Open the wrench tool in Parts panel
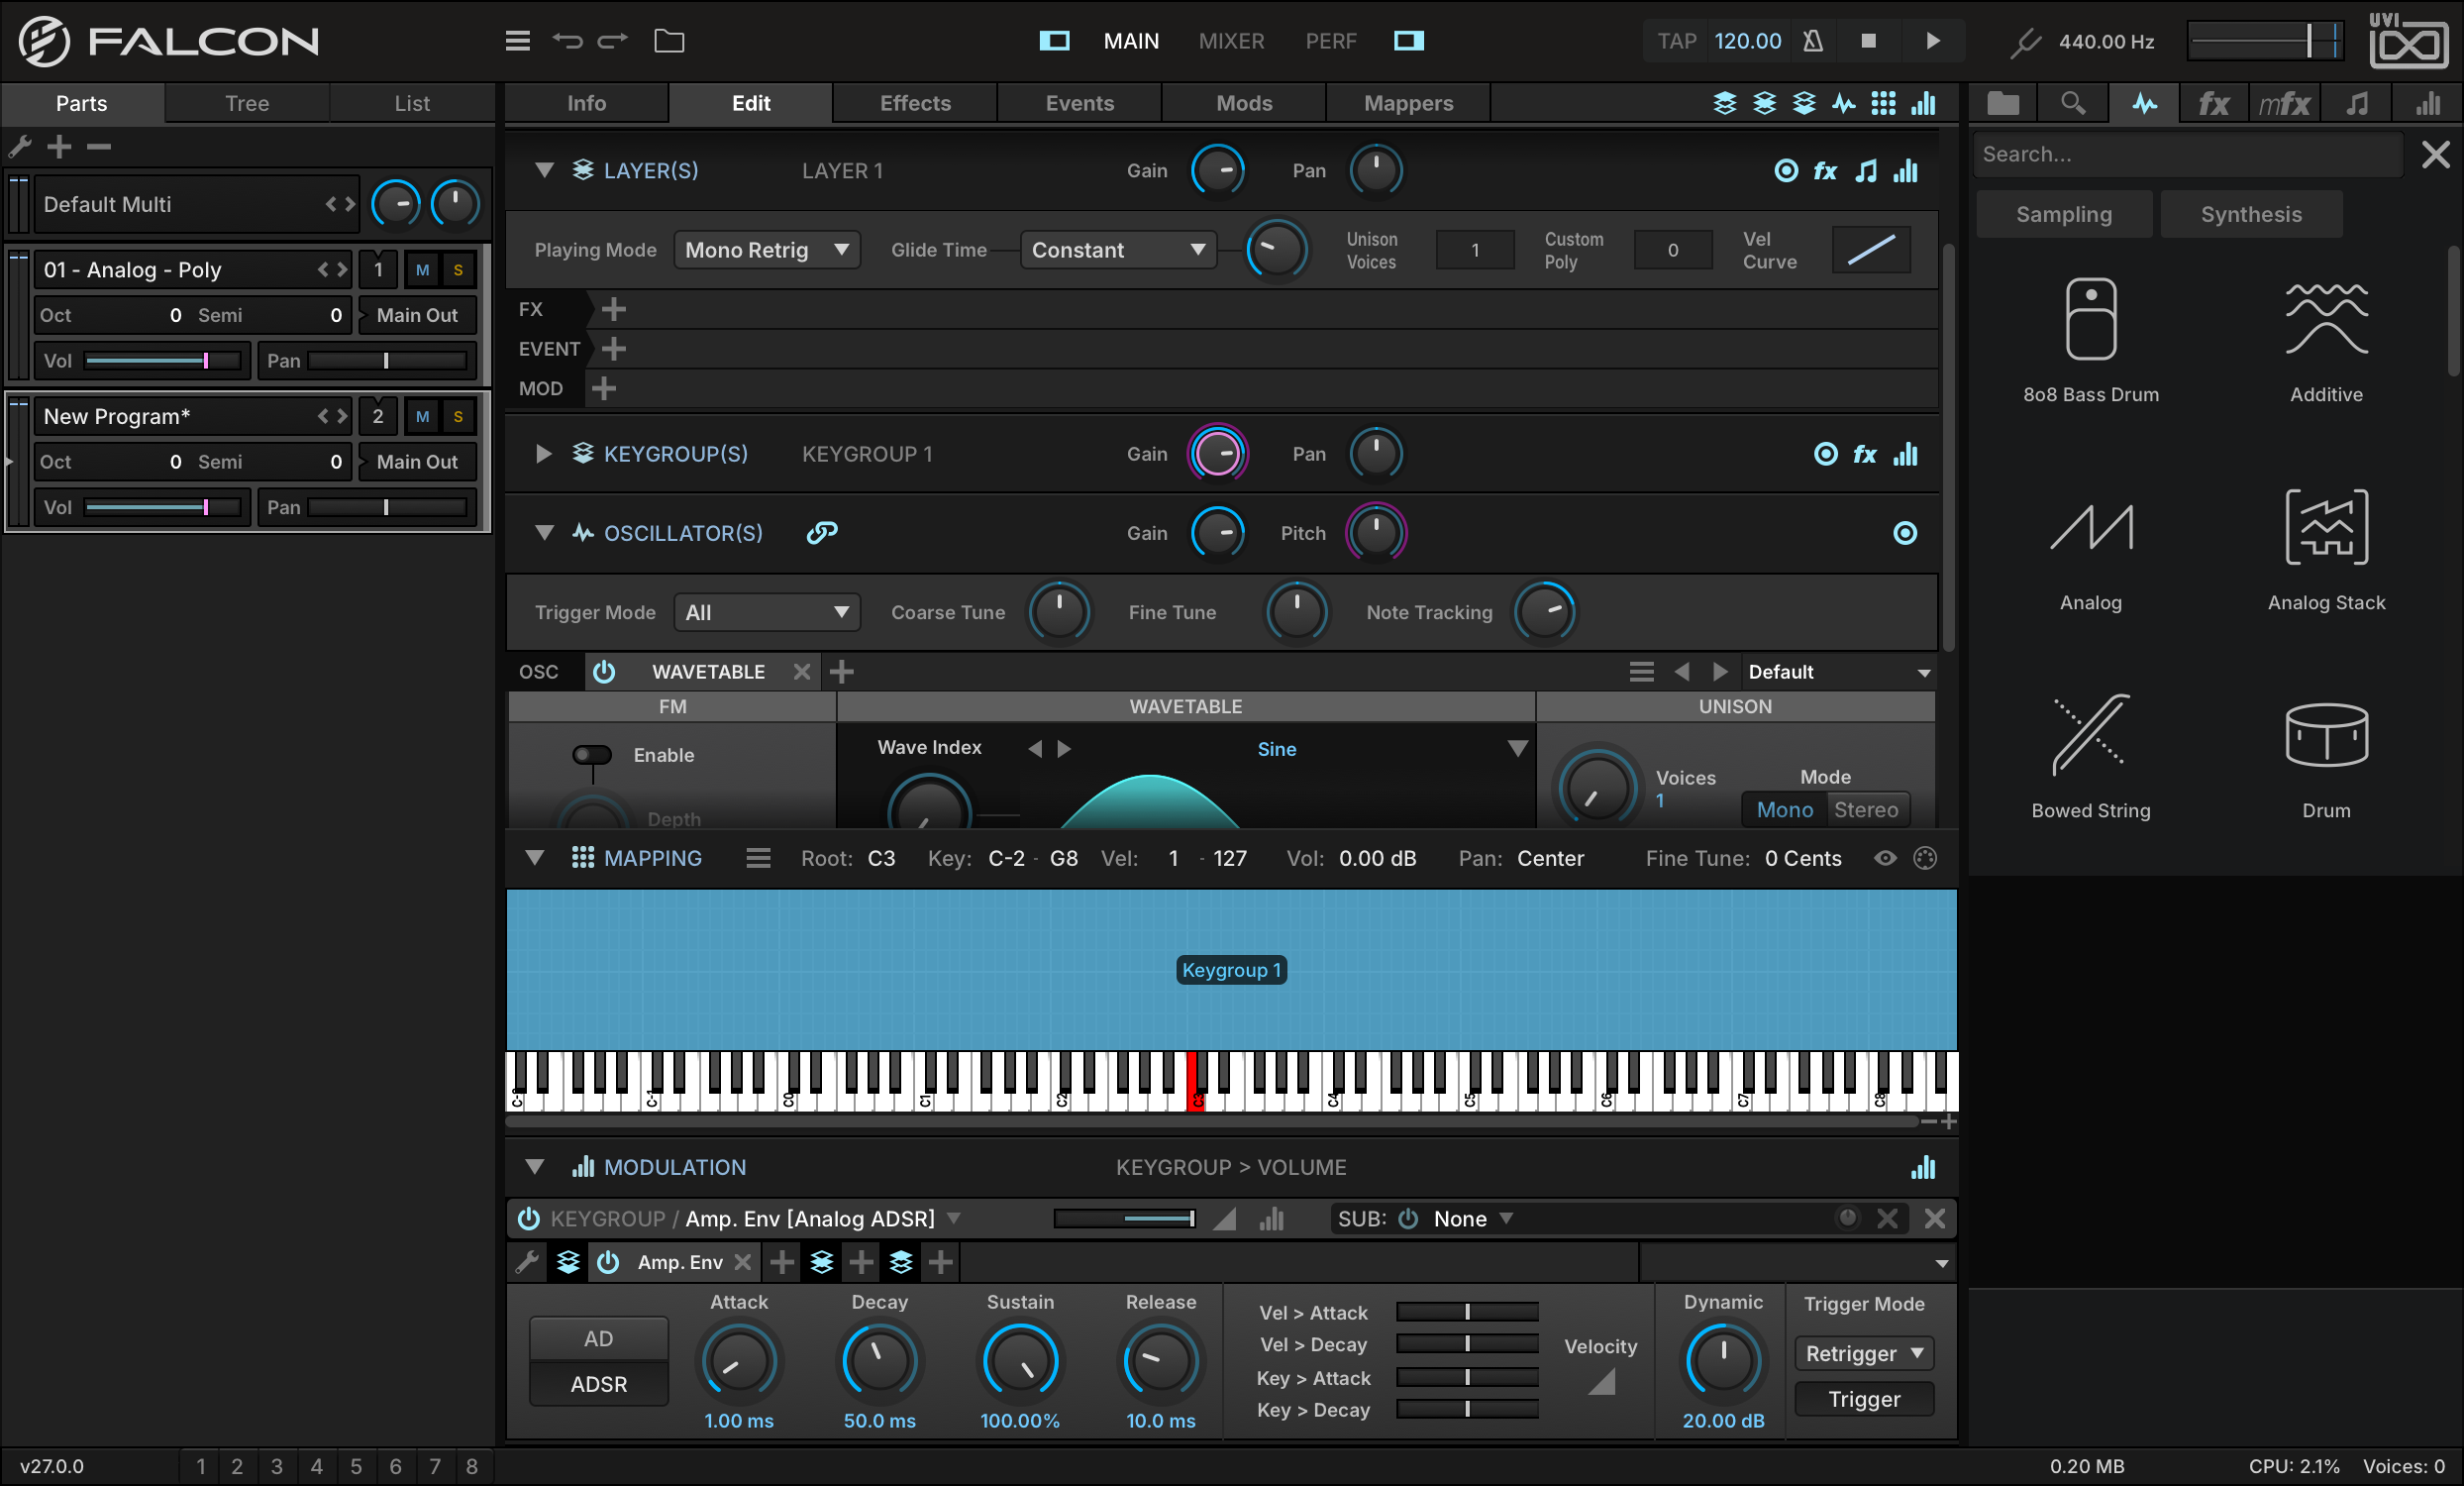2464x1486 pixels. (21, 147)
